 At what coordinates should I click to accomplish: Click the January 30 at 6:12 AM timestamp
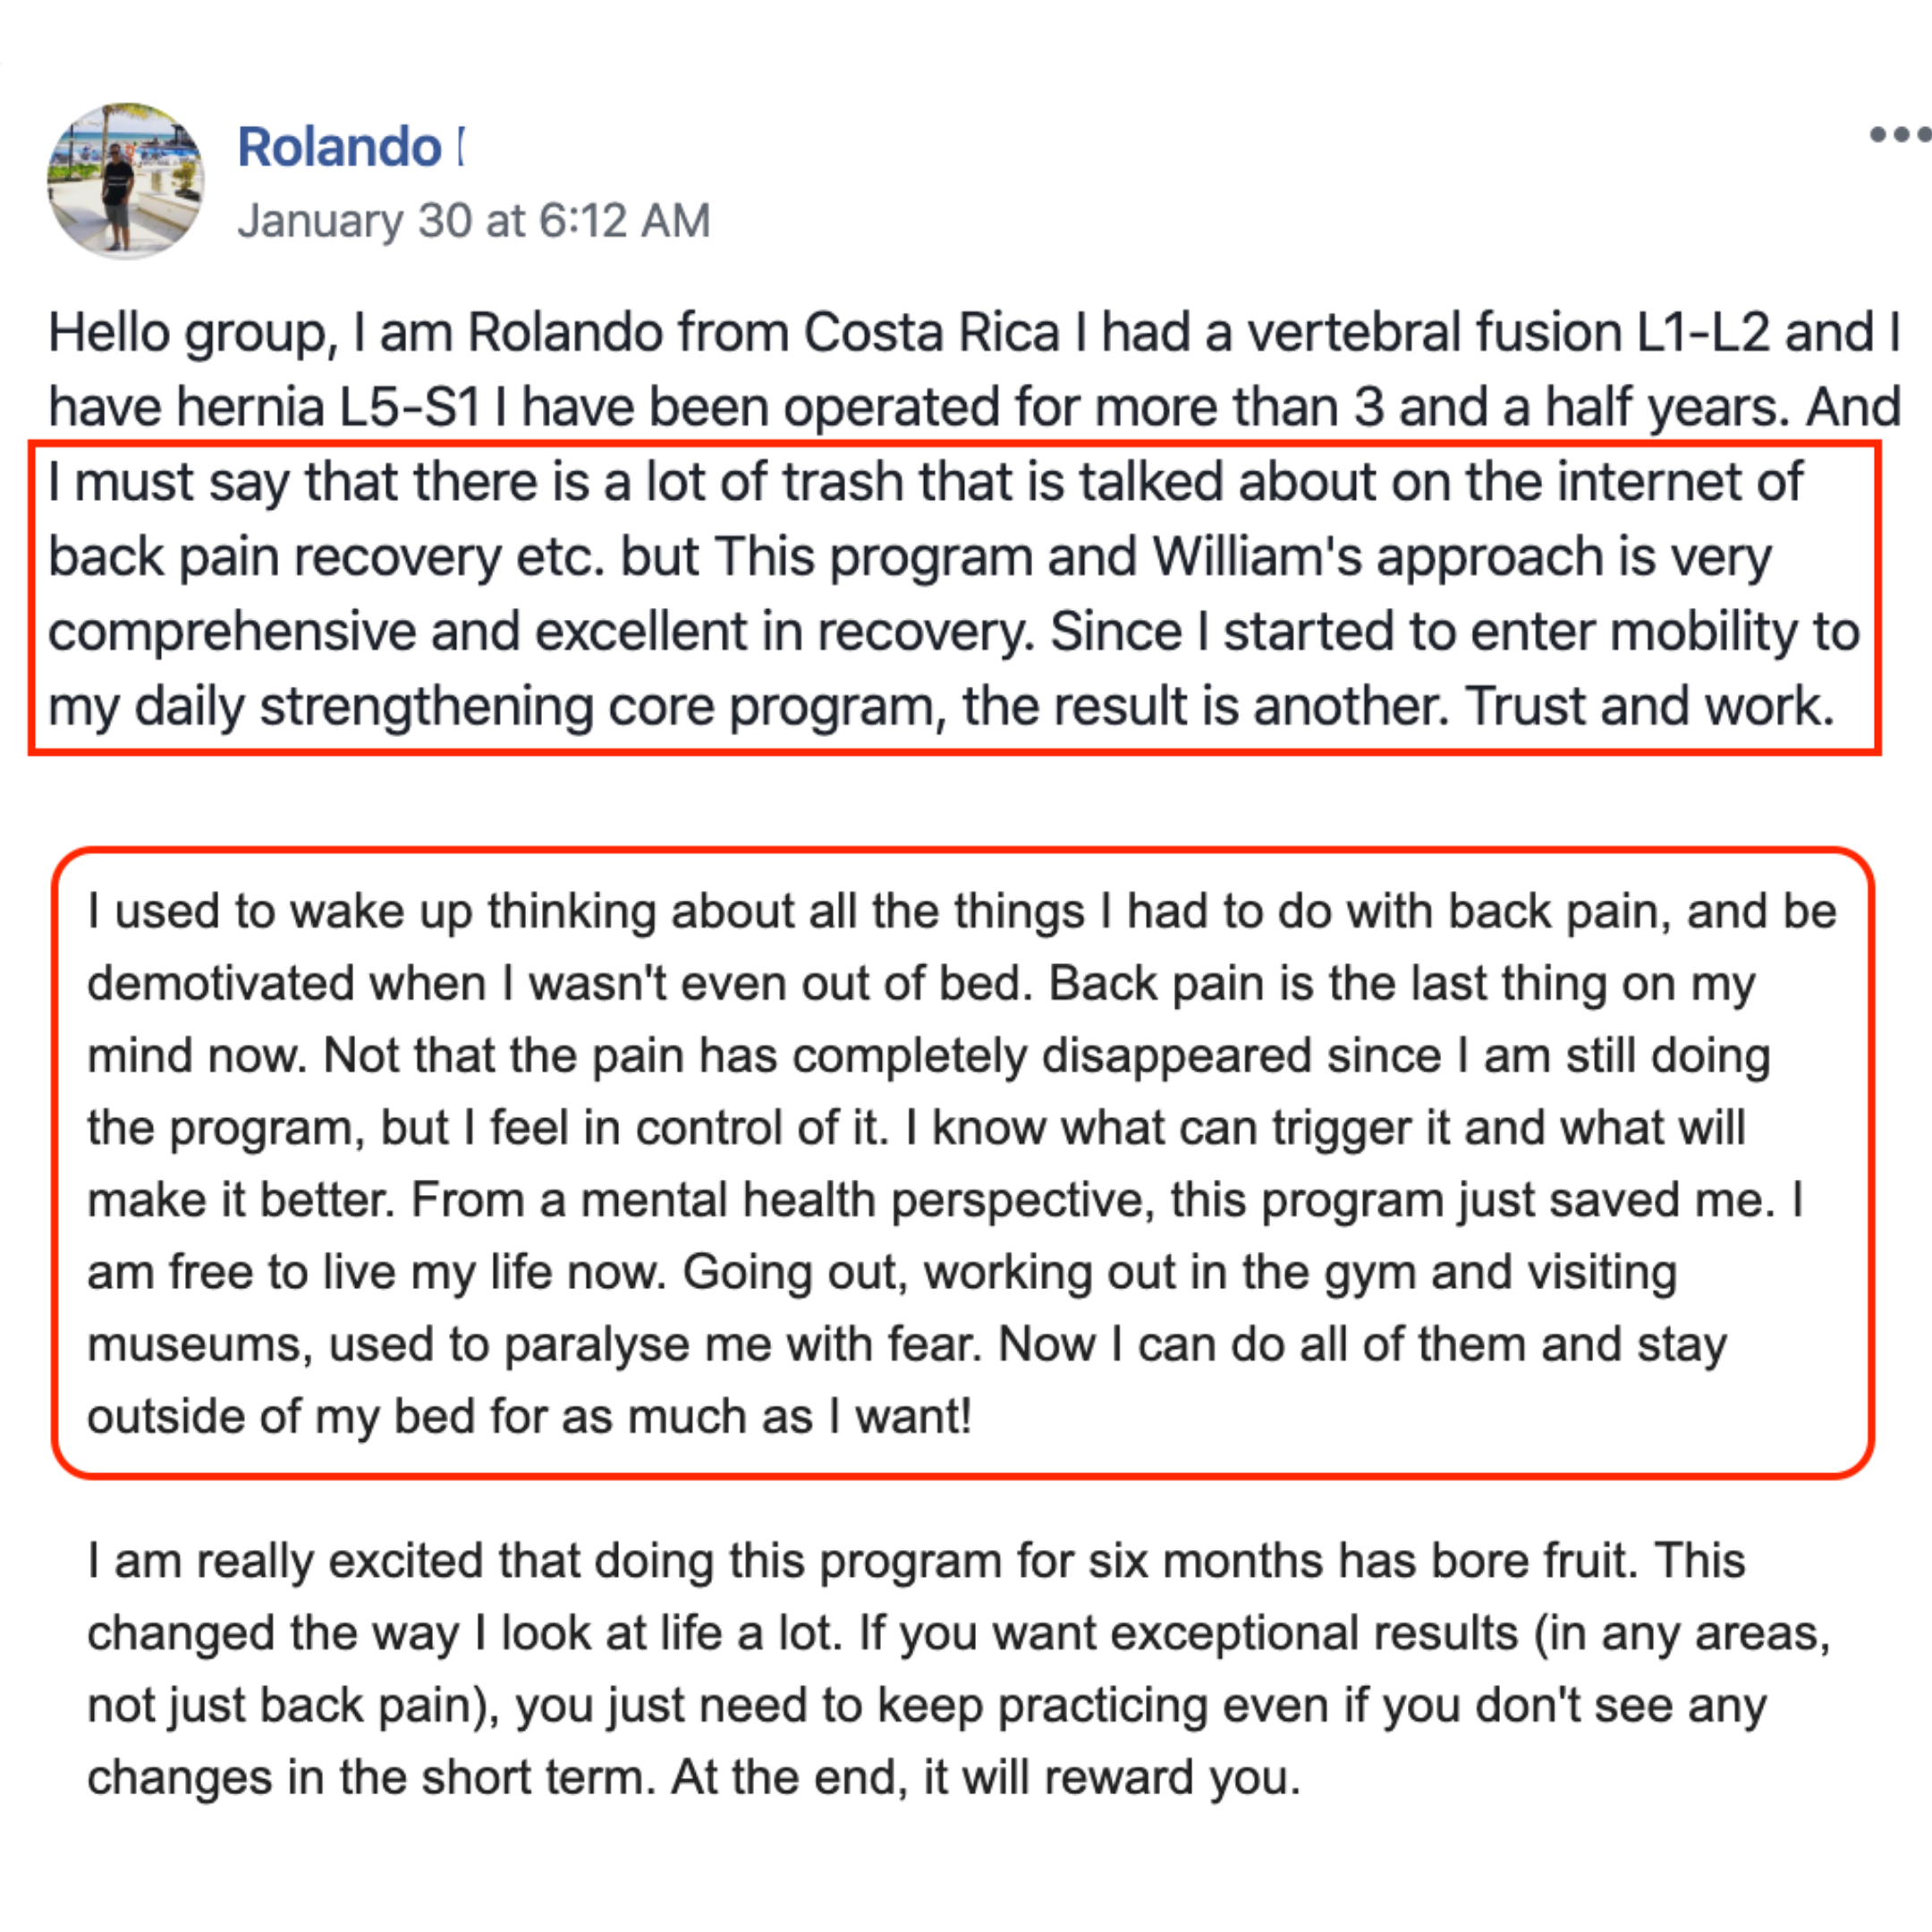pyautogui.click(x=474, y=220)
